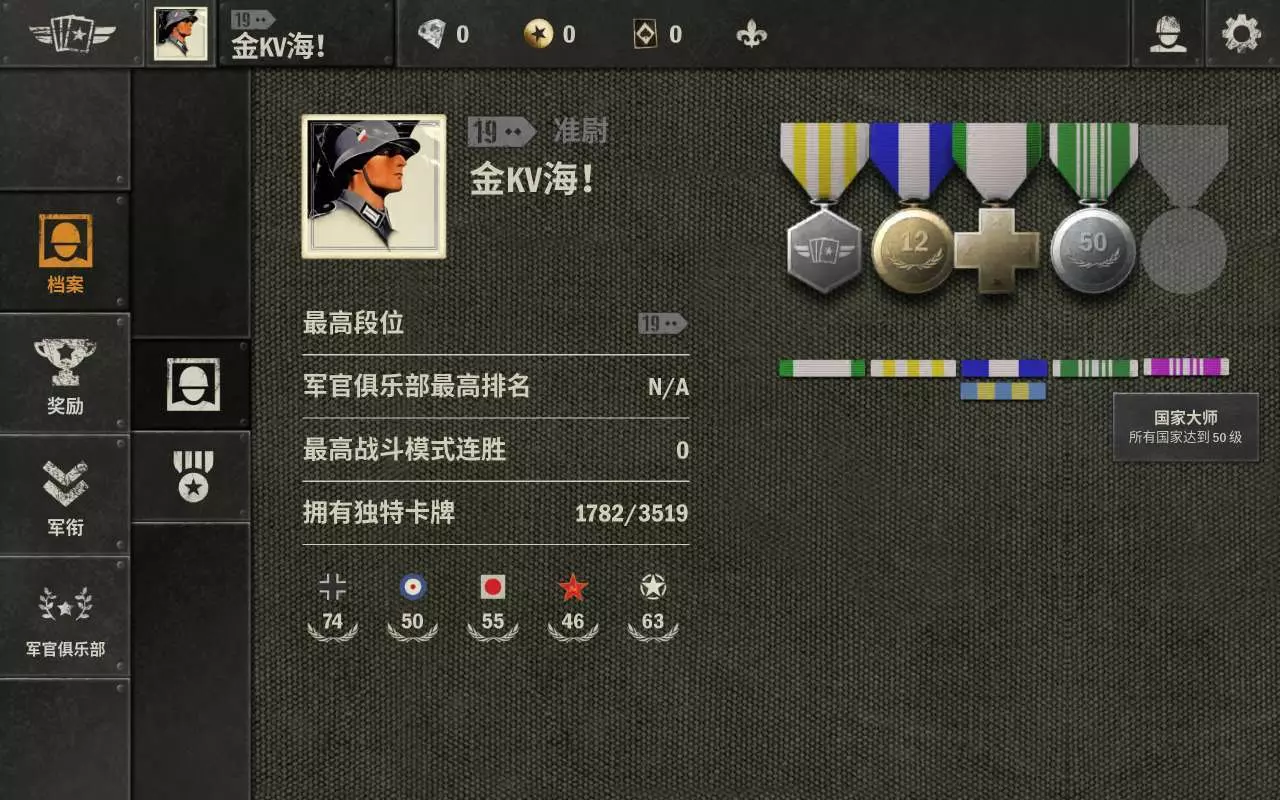Image resolution: width=1280 pixels, height=800 pixels.
Task: Click the diamond currency icon
Action: [x=432, y=34]
